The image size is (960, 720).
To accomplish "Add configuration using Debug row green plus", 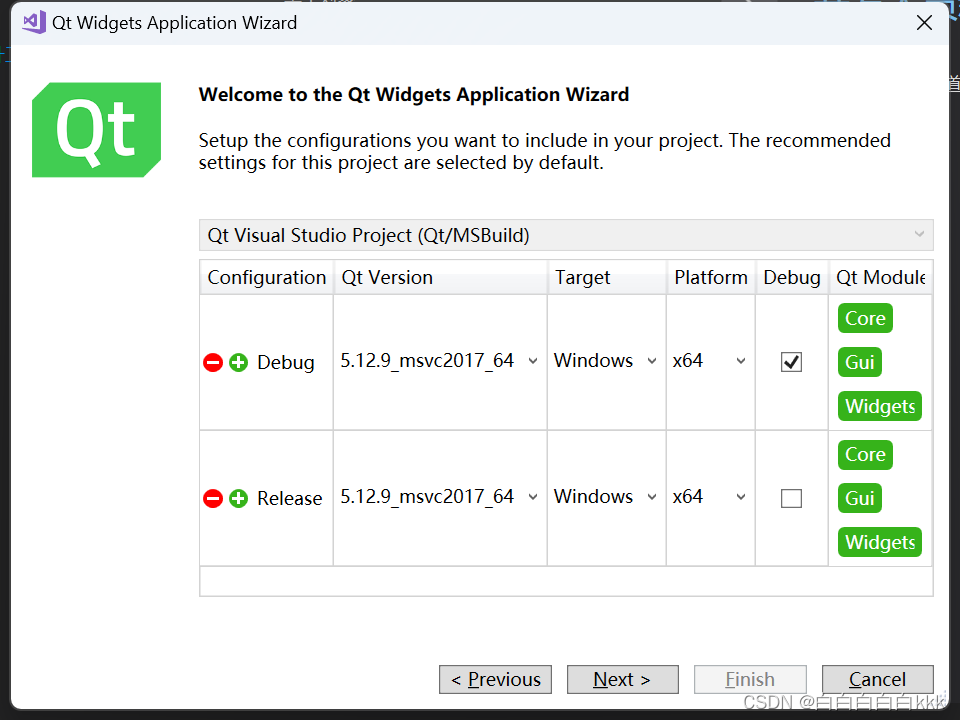I will pyautogui.click(x=238, y=362).
